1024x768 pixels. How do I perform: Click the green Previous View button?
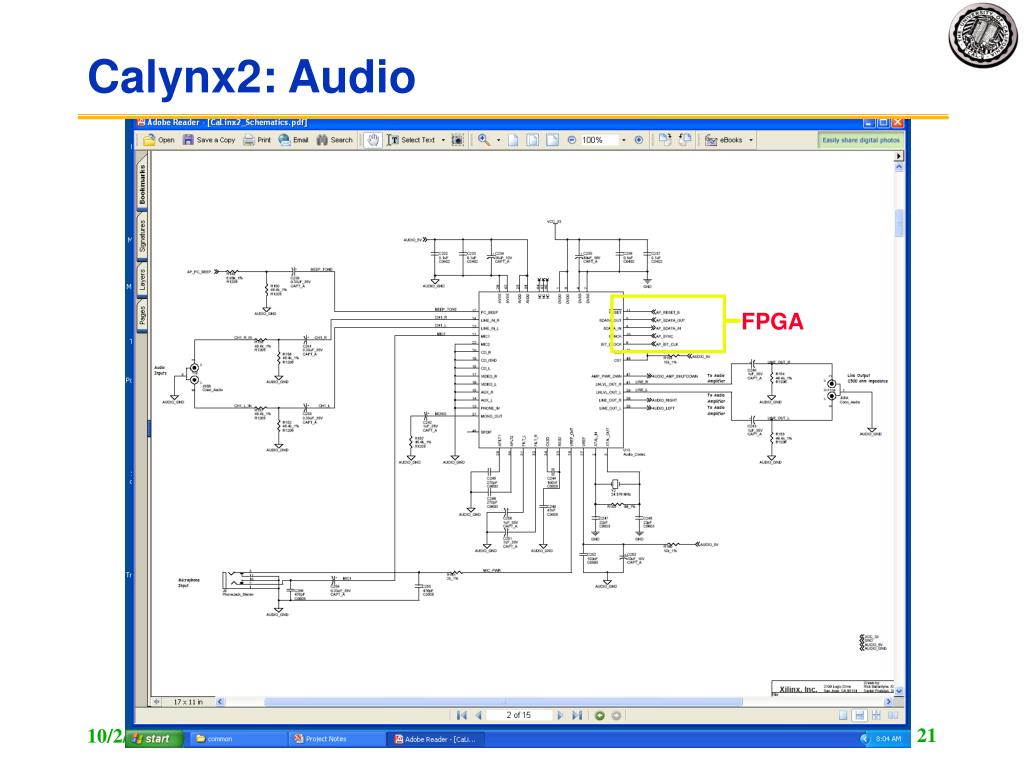click(600, 716)
